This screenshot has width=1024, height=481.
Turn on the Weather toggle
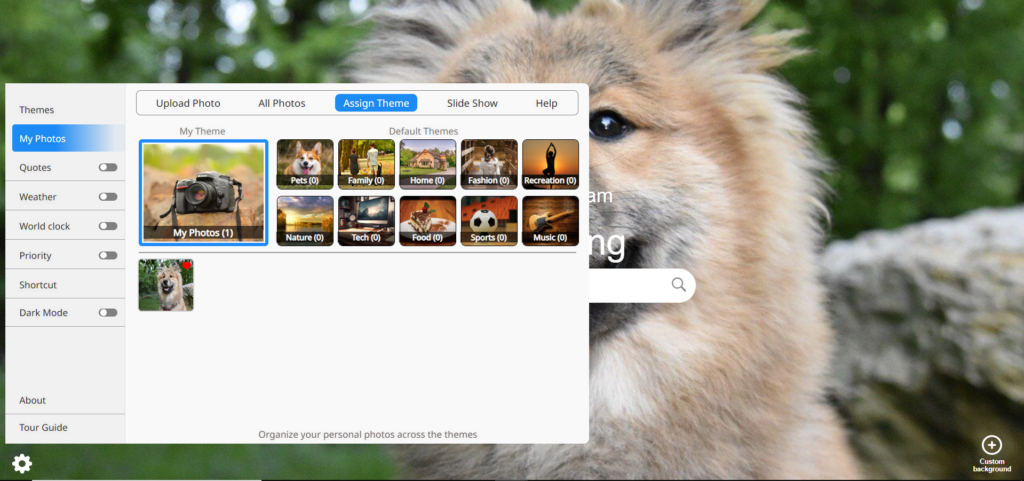click(x=107, y=197)
